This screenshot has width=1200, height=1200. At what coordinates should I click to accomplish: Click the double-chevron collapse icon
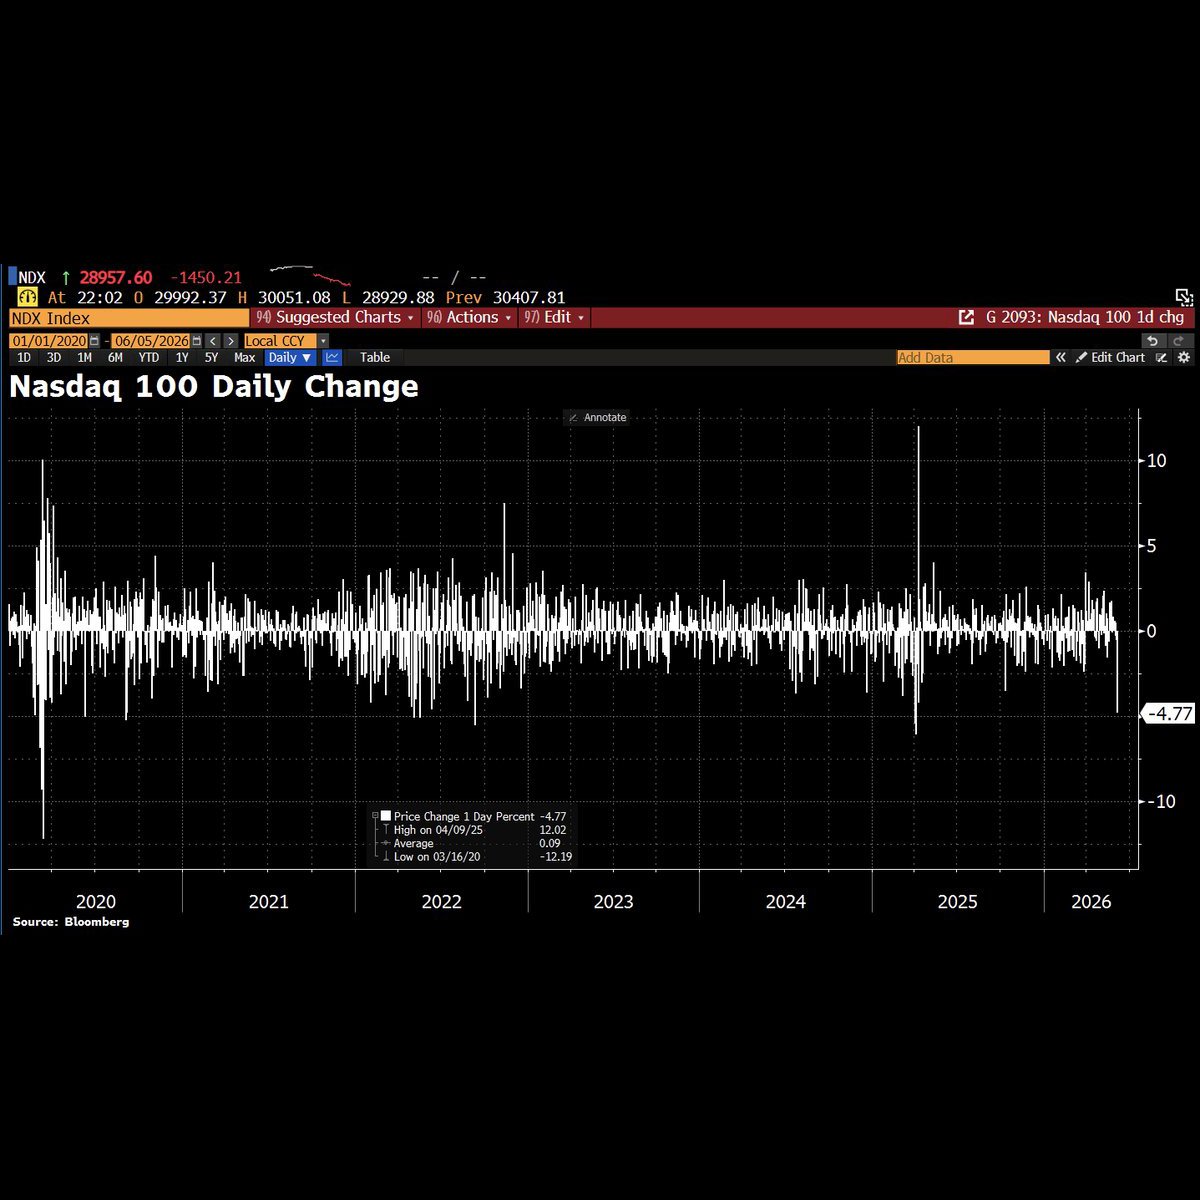(1061, 357)
